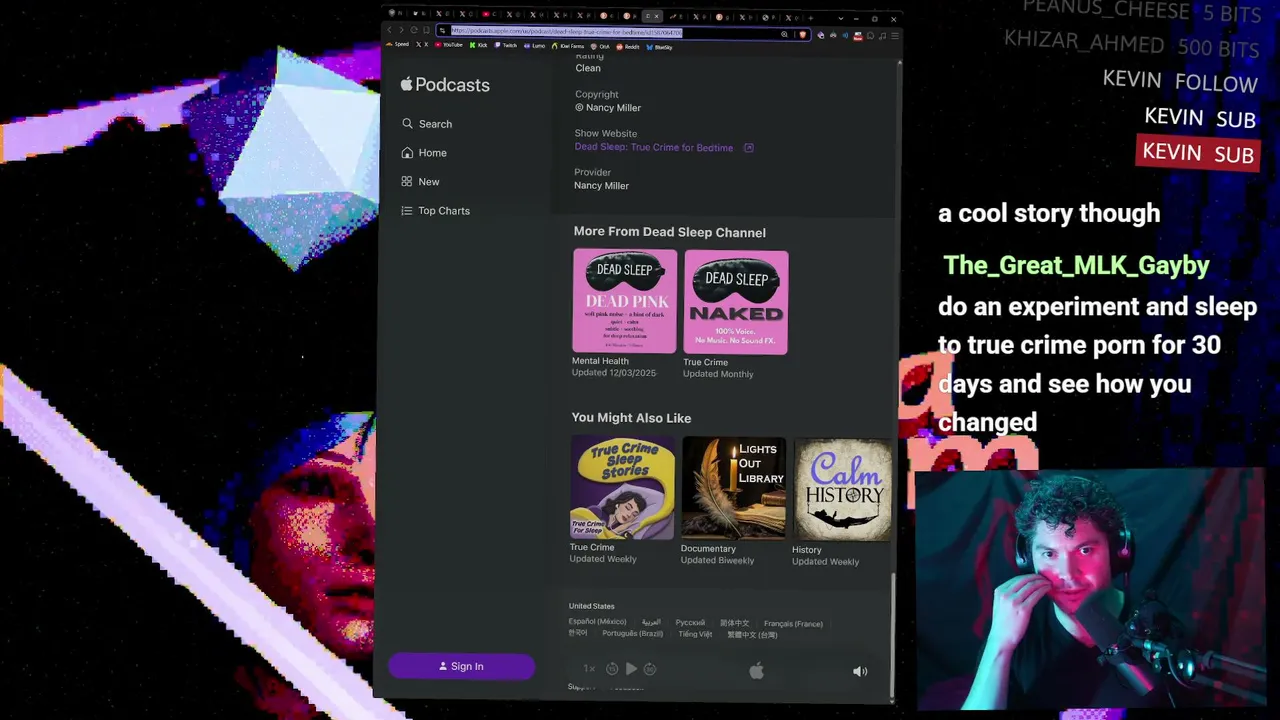Open the Dead Sleep Dead Pink podcast artwork
The height and width of the screenshot is (720, 1280).
[625, 301]
